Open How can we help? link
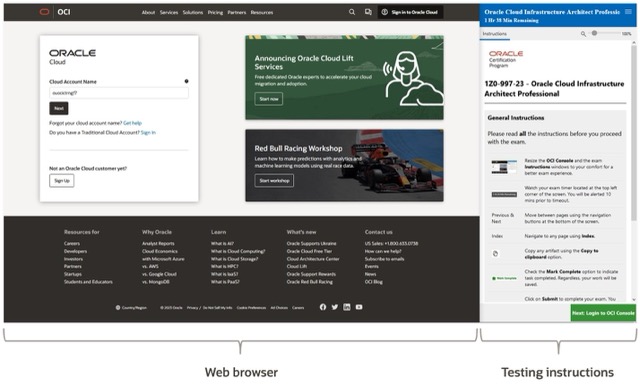This screenshot has width=640, height=387. (383, 251)
